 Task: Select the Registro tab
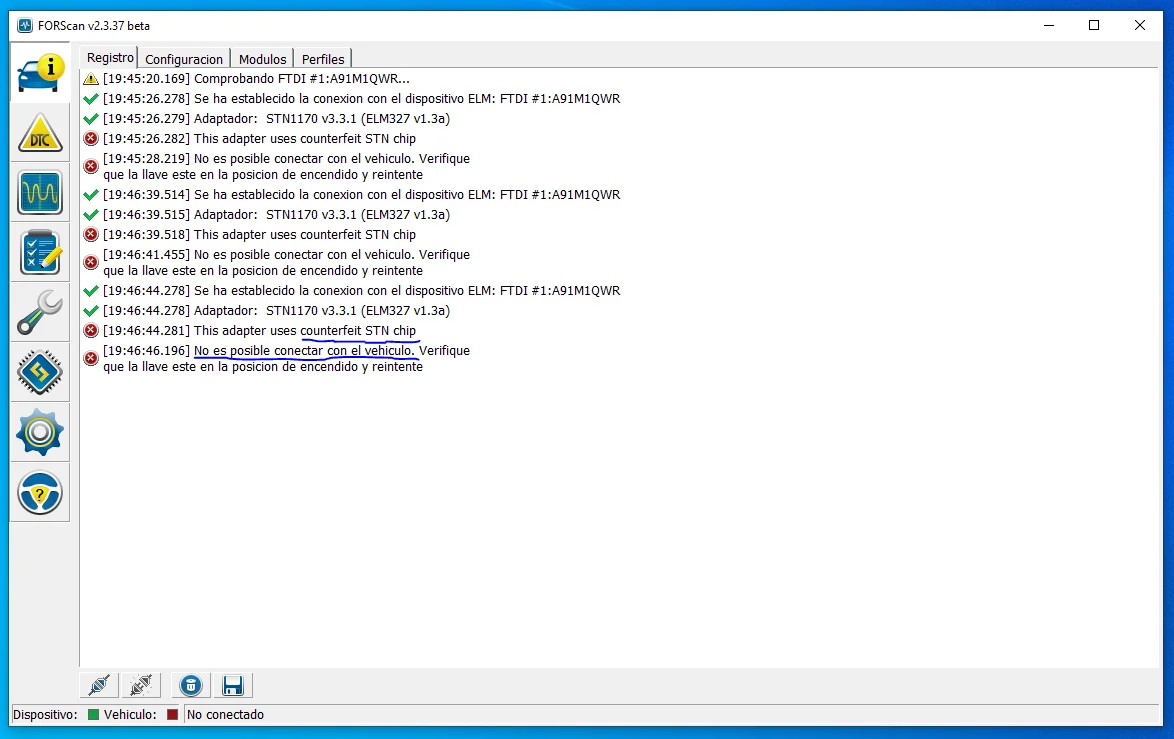[110, 58]
